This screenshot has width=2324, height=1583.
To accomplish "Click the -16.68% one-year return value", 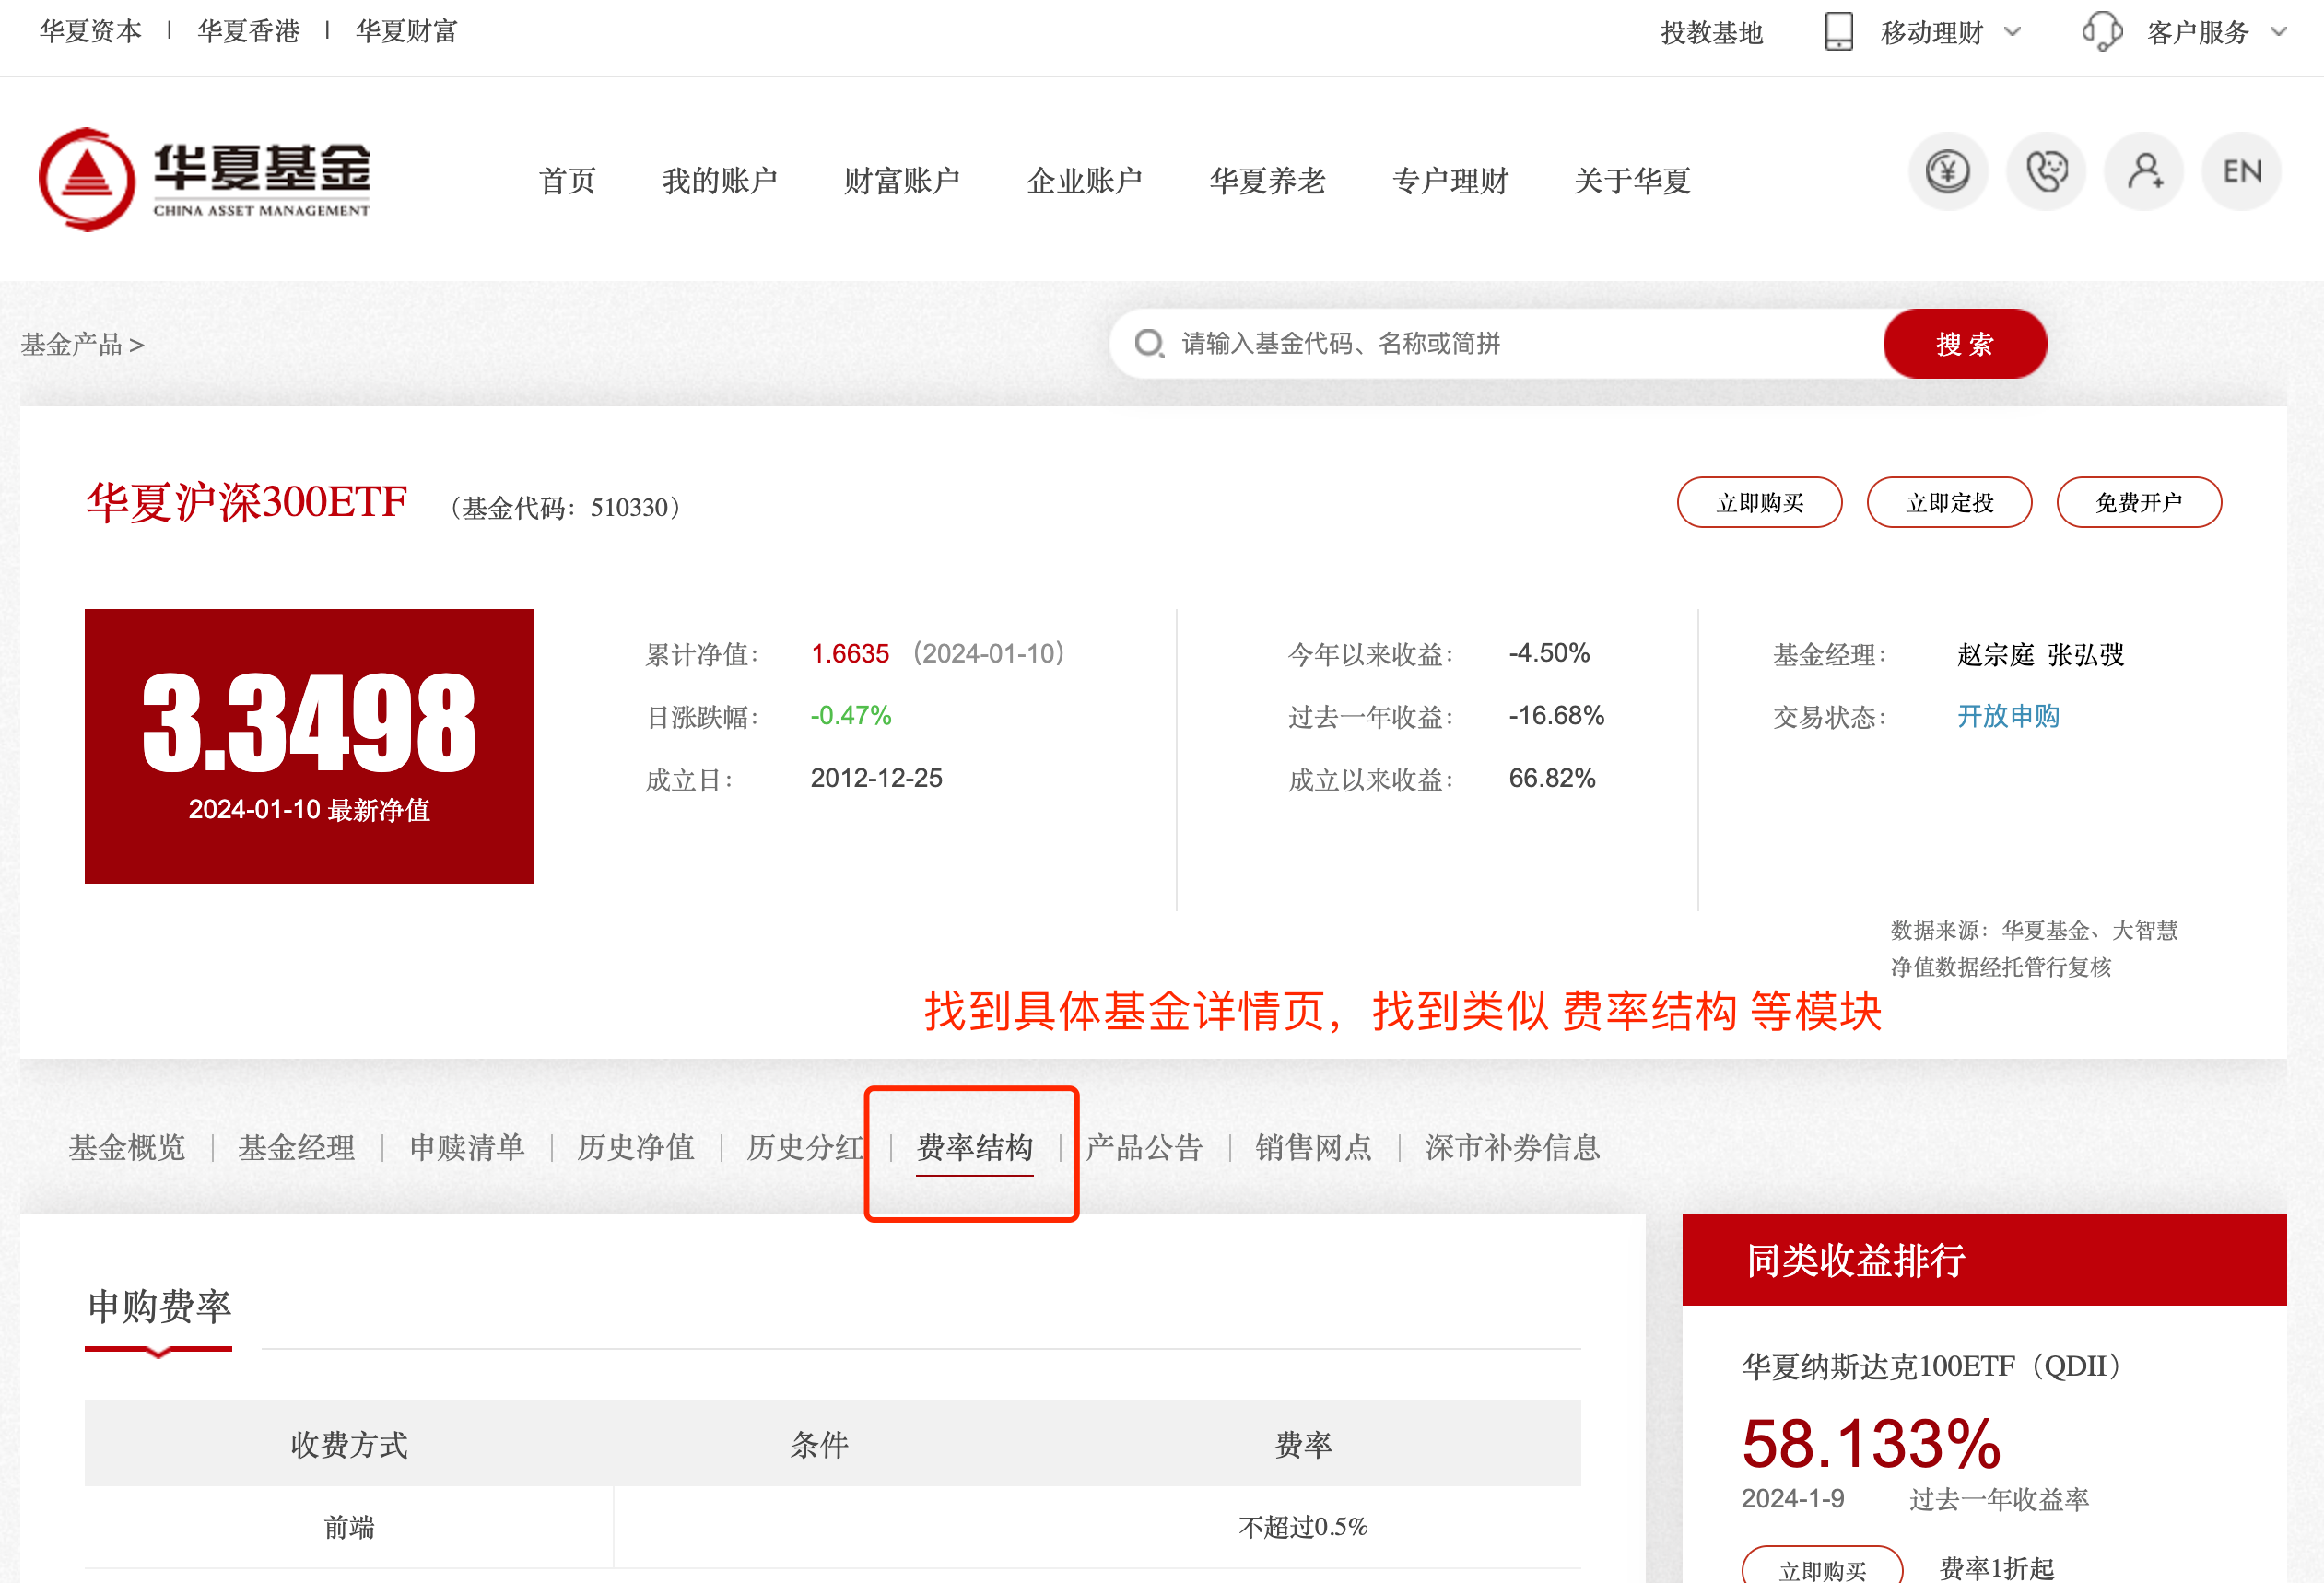I will [1556, 715].
